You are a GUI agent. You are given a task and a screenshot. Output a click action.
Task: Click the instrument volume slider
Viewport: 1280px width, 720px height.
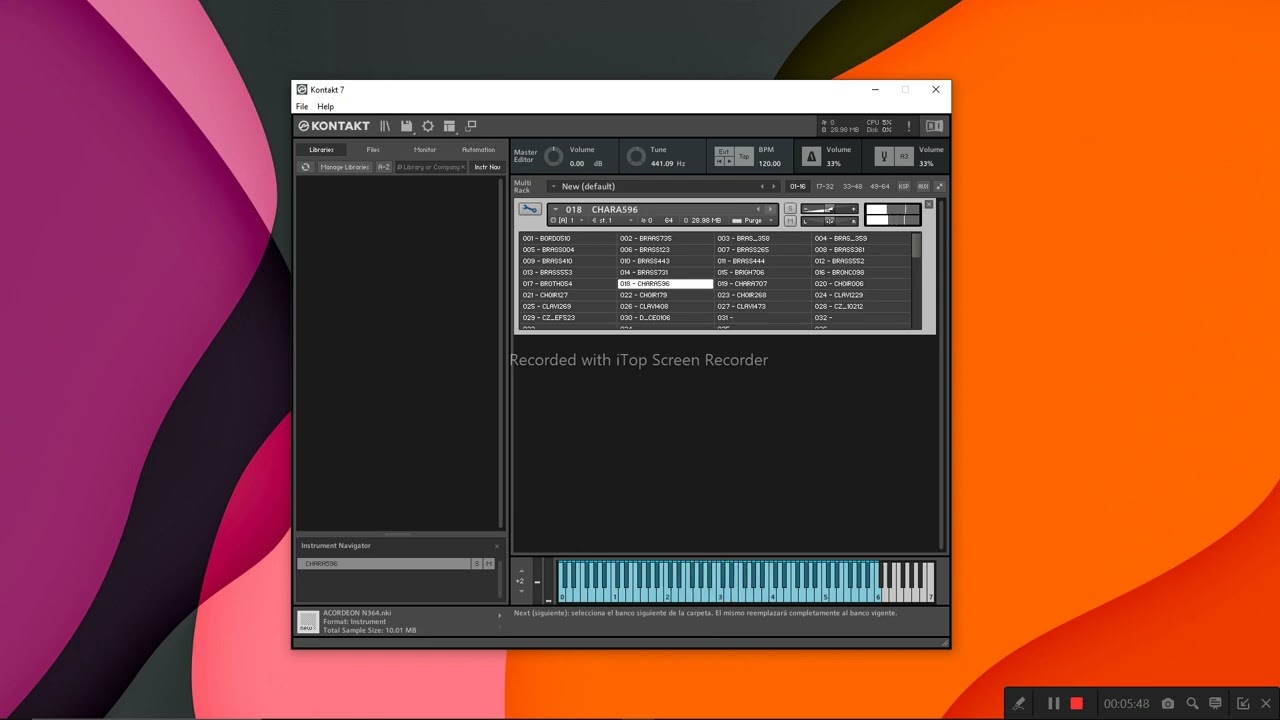pyautogui.click(x=829, y=209)
